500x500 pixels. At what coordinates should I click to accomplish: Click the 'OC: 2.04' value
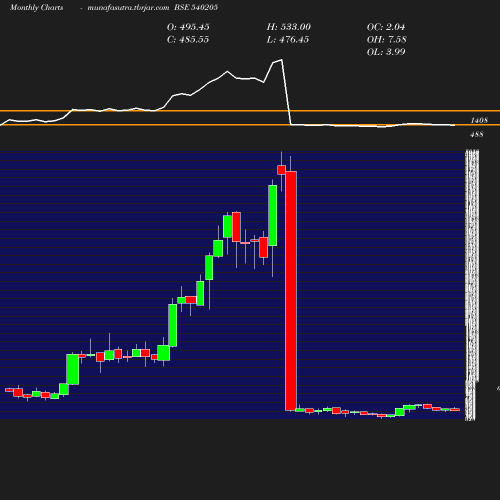(386, 27)
